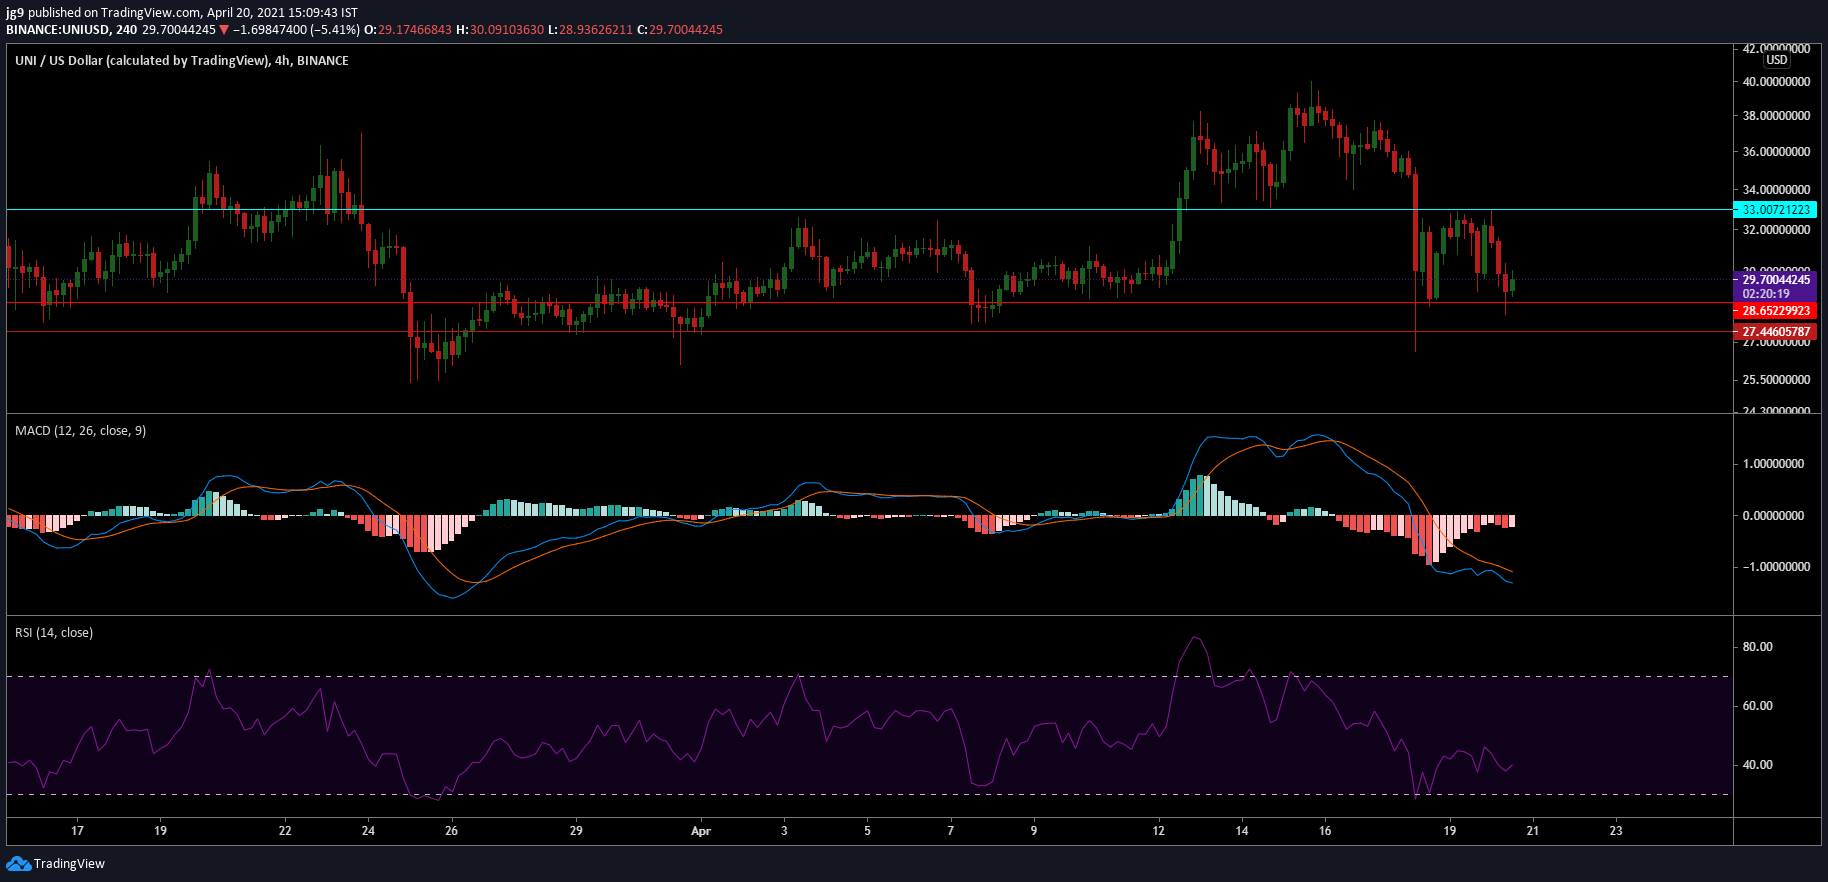Click the dark red 27.44605787 price label
This screenshot has width=1828, height=882.
pos(1775,332)
